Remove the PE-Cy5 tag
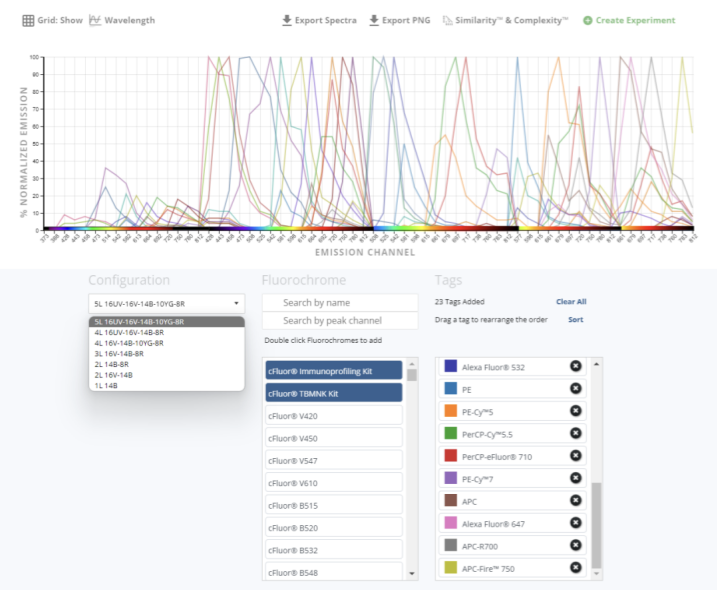Screen dimensions: 717x590 point(575,411)
